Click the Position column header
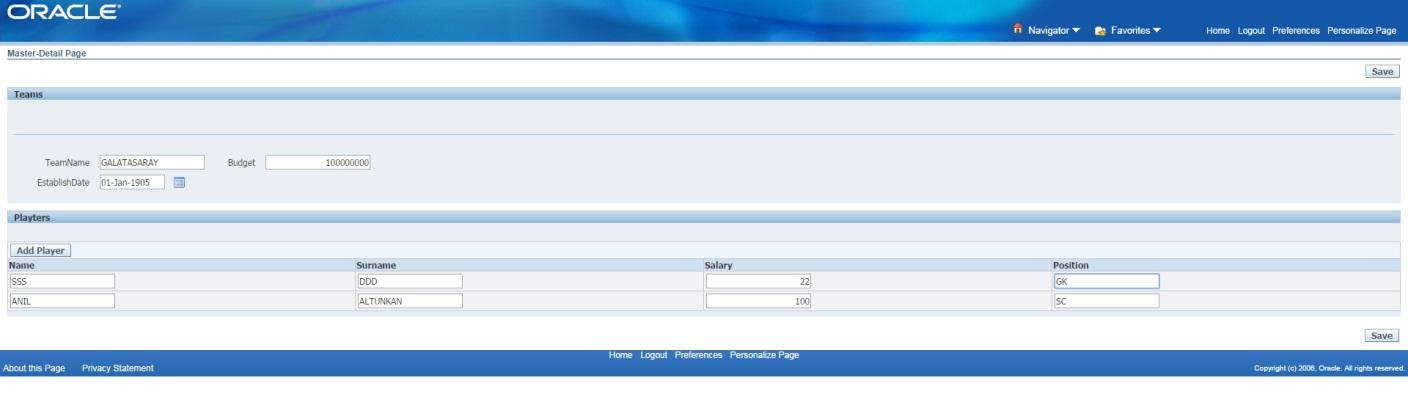1408x397 pixels. 1071,265
